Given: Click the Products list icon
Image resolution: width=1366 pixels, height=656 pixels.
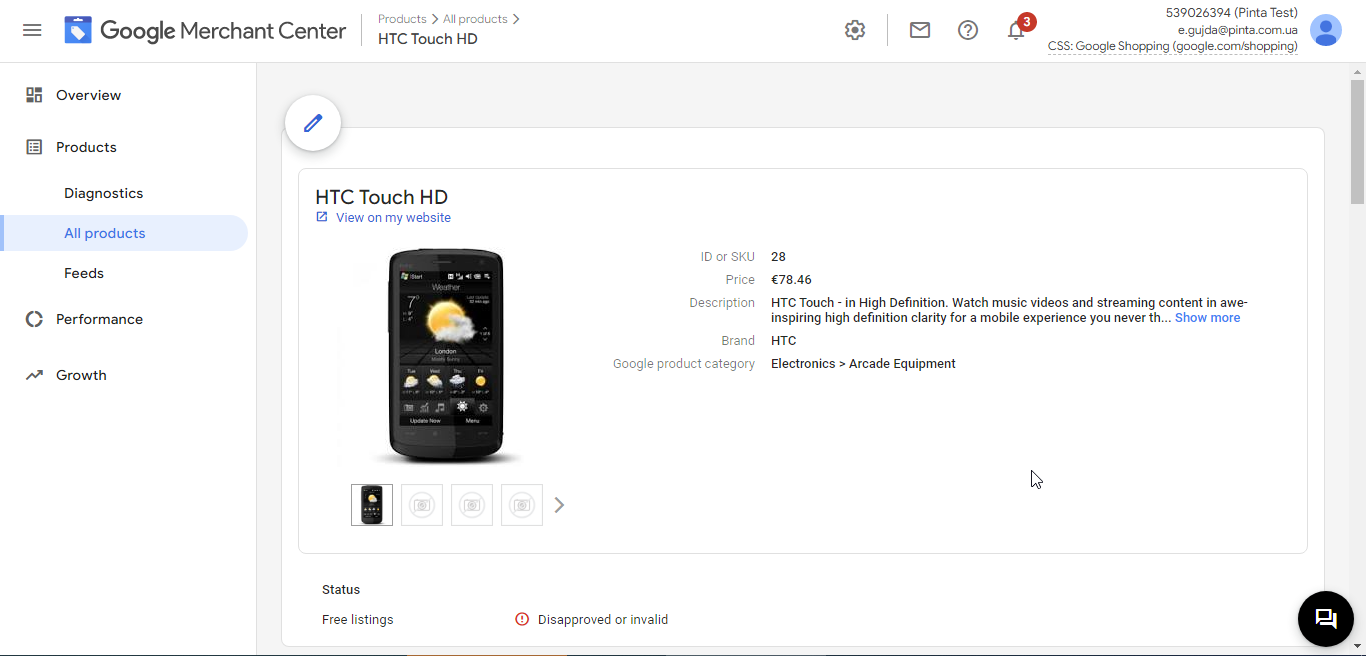Looking at the screenshot, I should coord(34,147).
